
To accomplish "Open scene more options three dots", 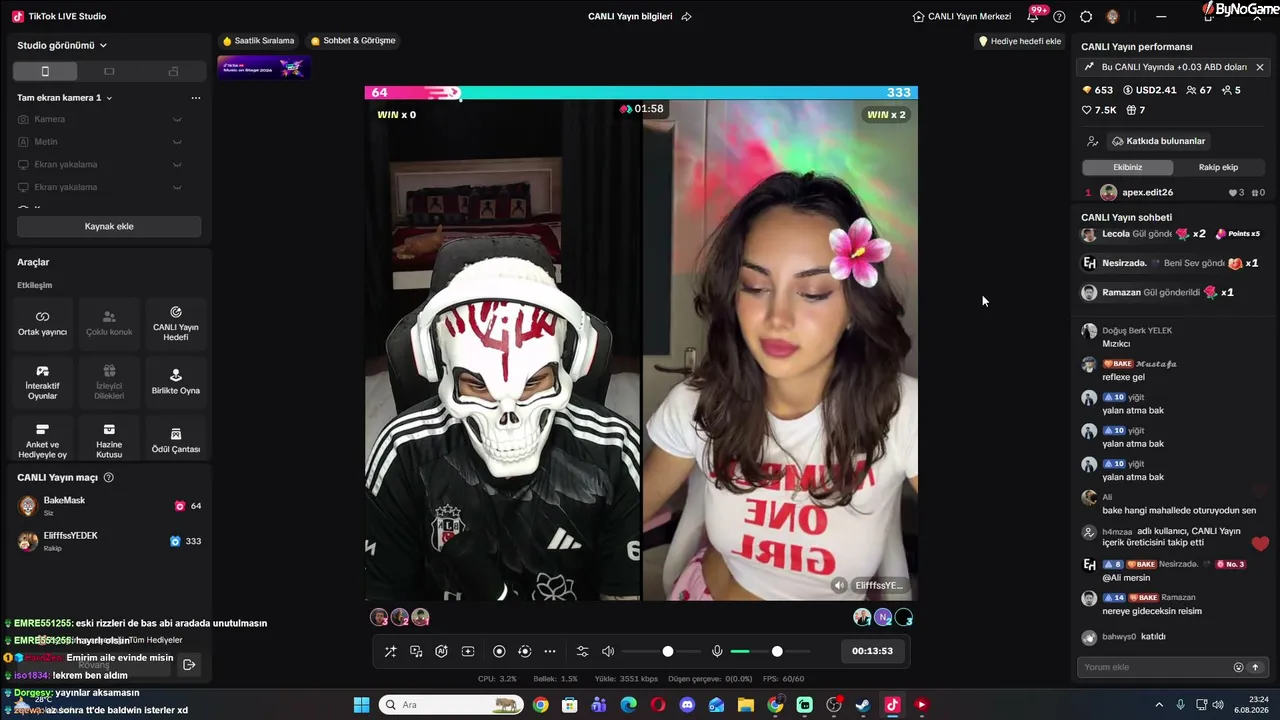I will [x=196, y=98].
